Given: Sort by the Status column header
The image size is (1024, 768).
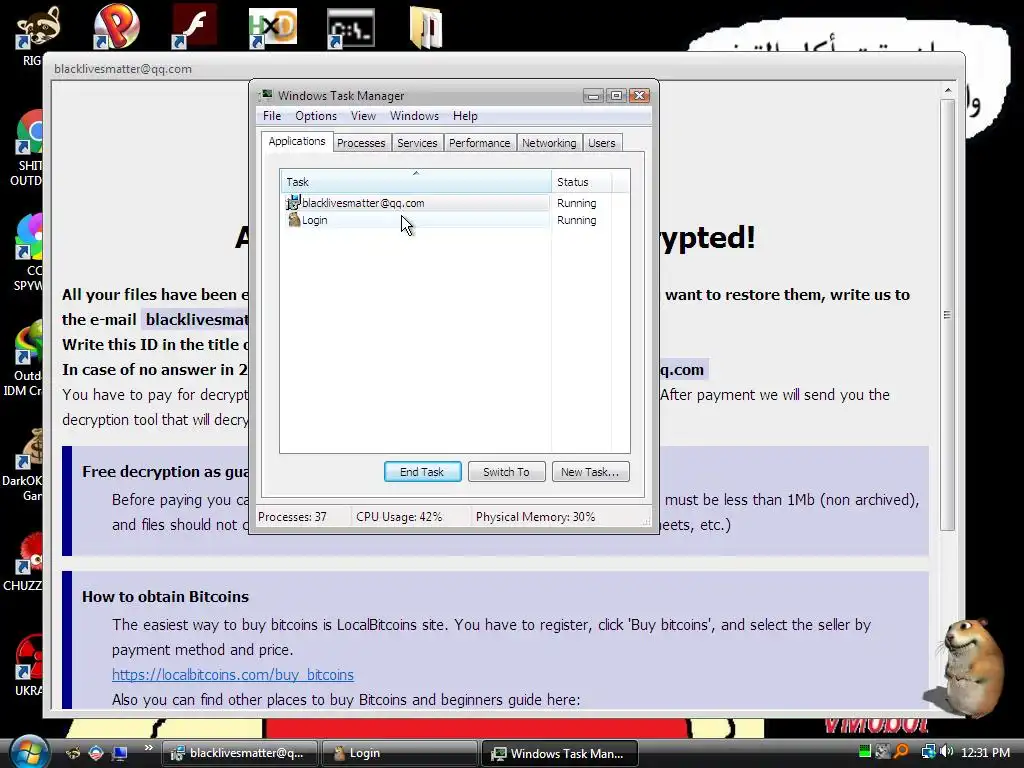Looking at the screenshot, I should 581,182.
